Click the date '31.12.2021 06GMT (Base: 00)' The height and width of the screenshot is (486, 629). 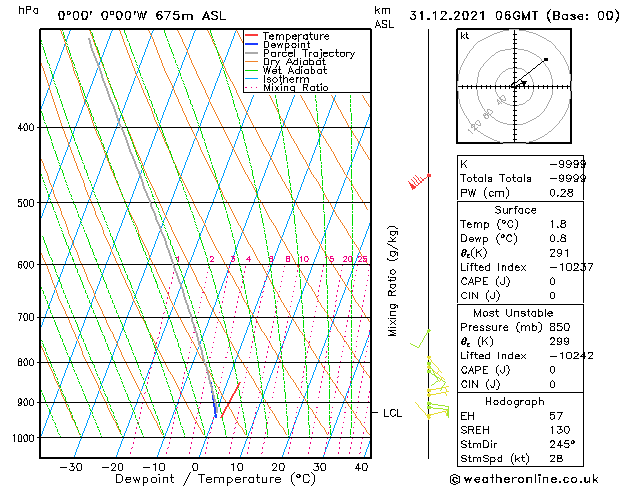(514, 16)
